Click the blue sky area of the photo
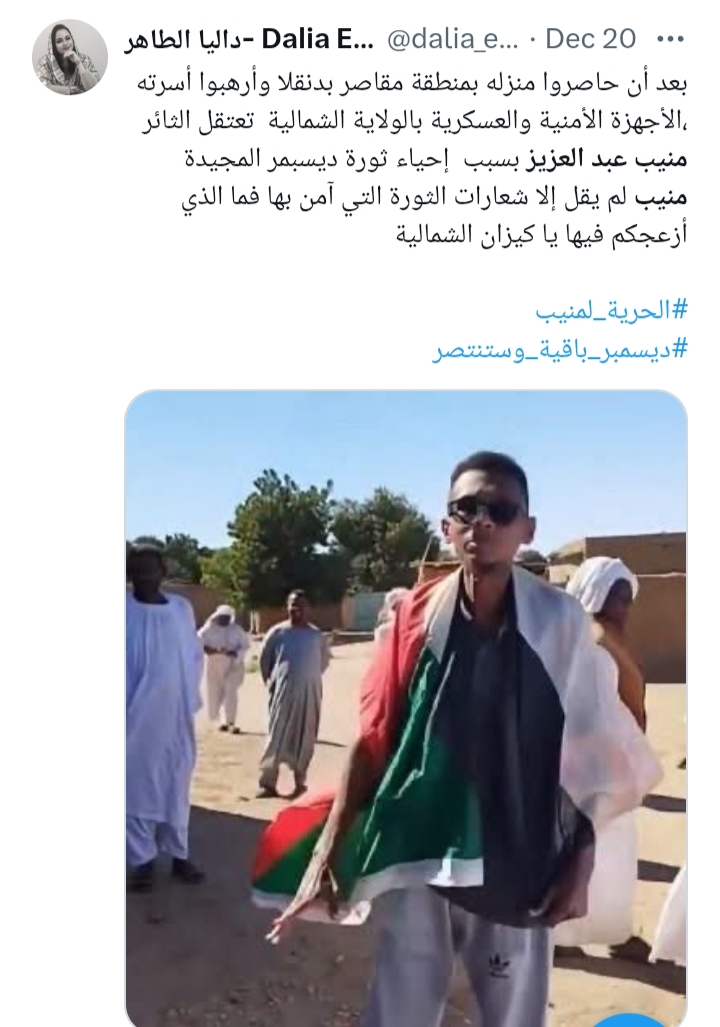 [295, 445]
